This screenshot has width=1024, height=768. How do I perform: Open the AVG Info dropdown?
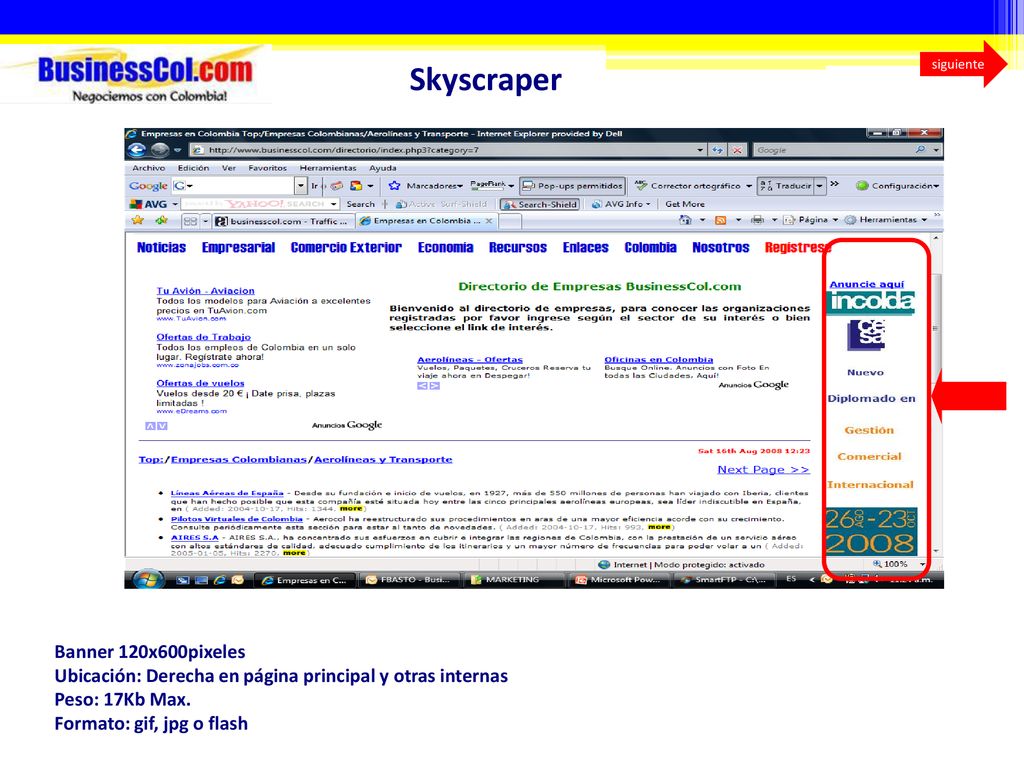point(620,204)
